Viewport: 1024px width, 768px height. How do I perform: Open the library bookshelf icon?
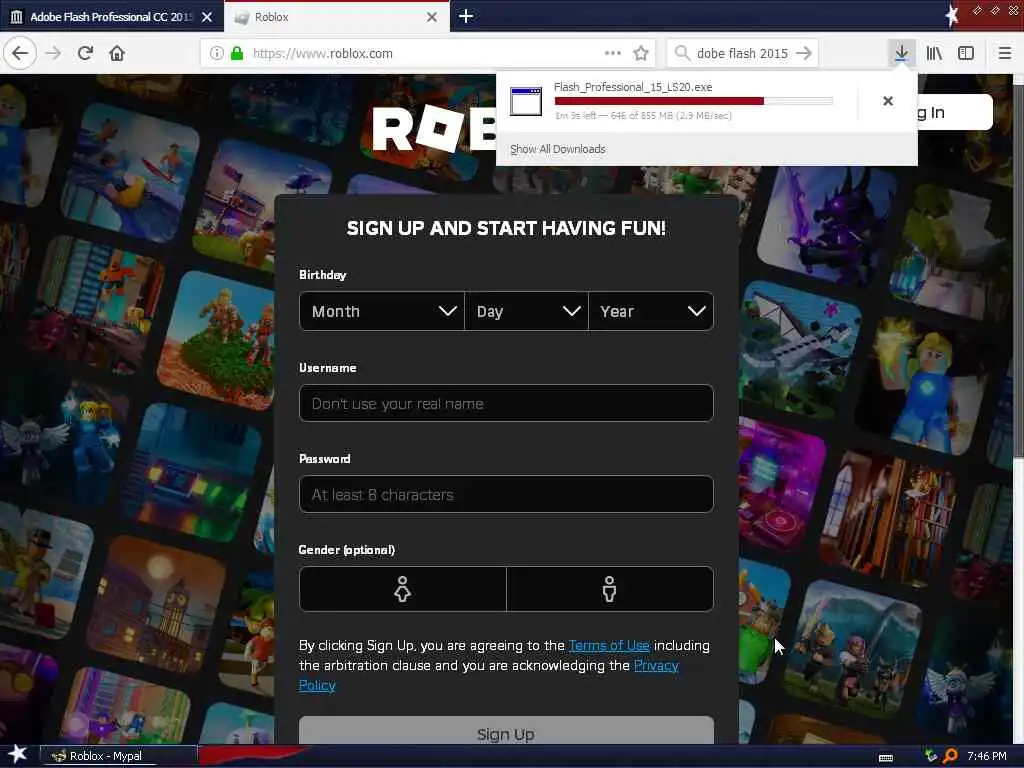[934, 54]
